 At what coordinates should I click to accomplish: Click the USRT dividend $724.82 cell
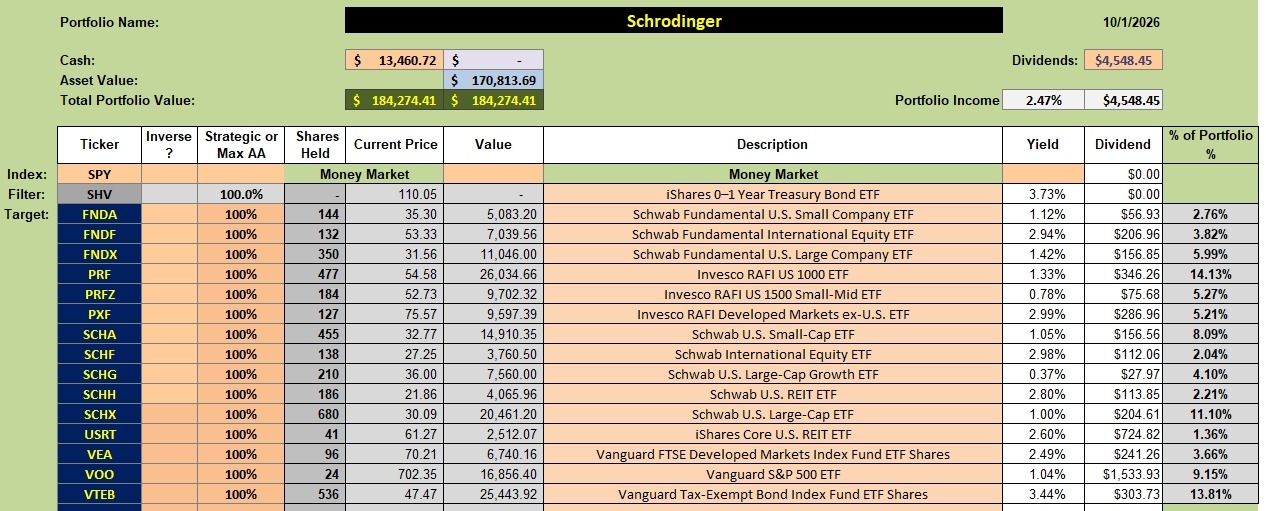click(1123, 434)
